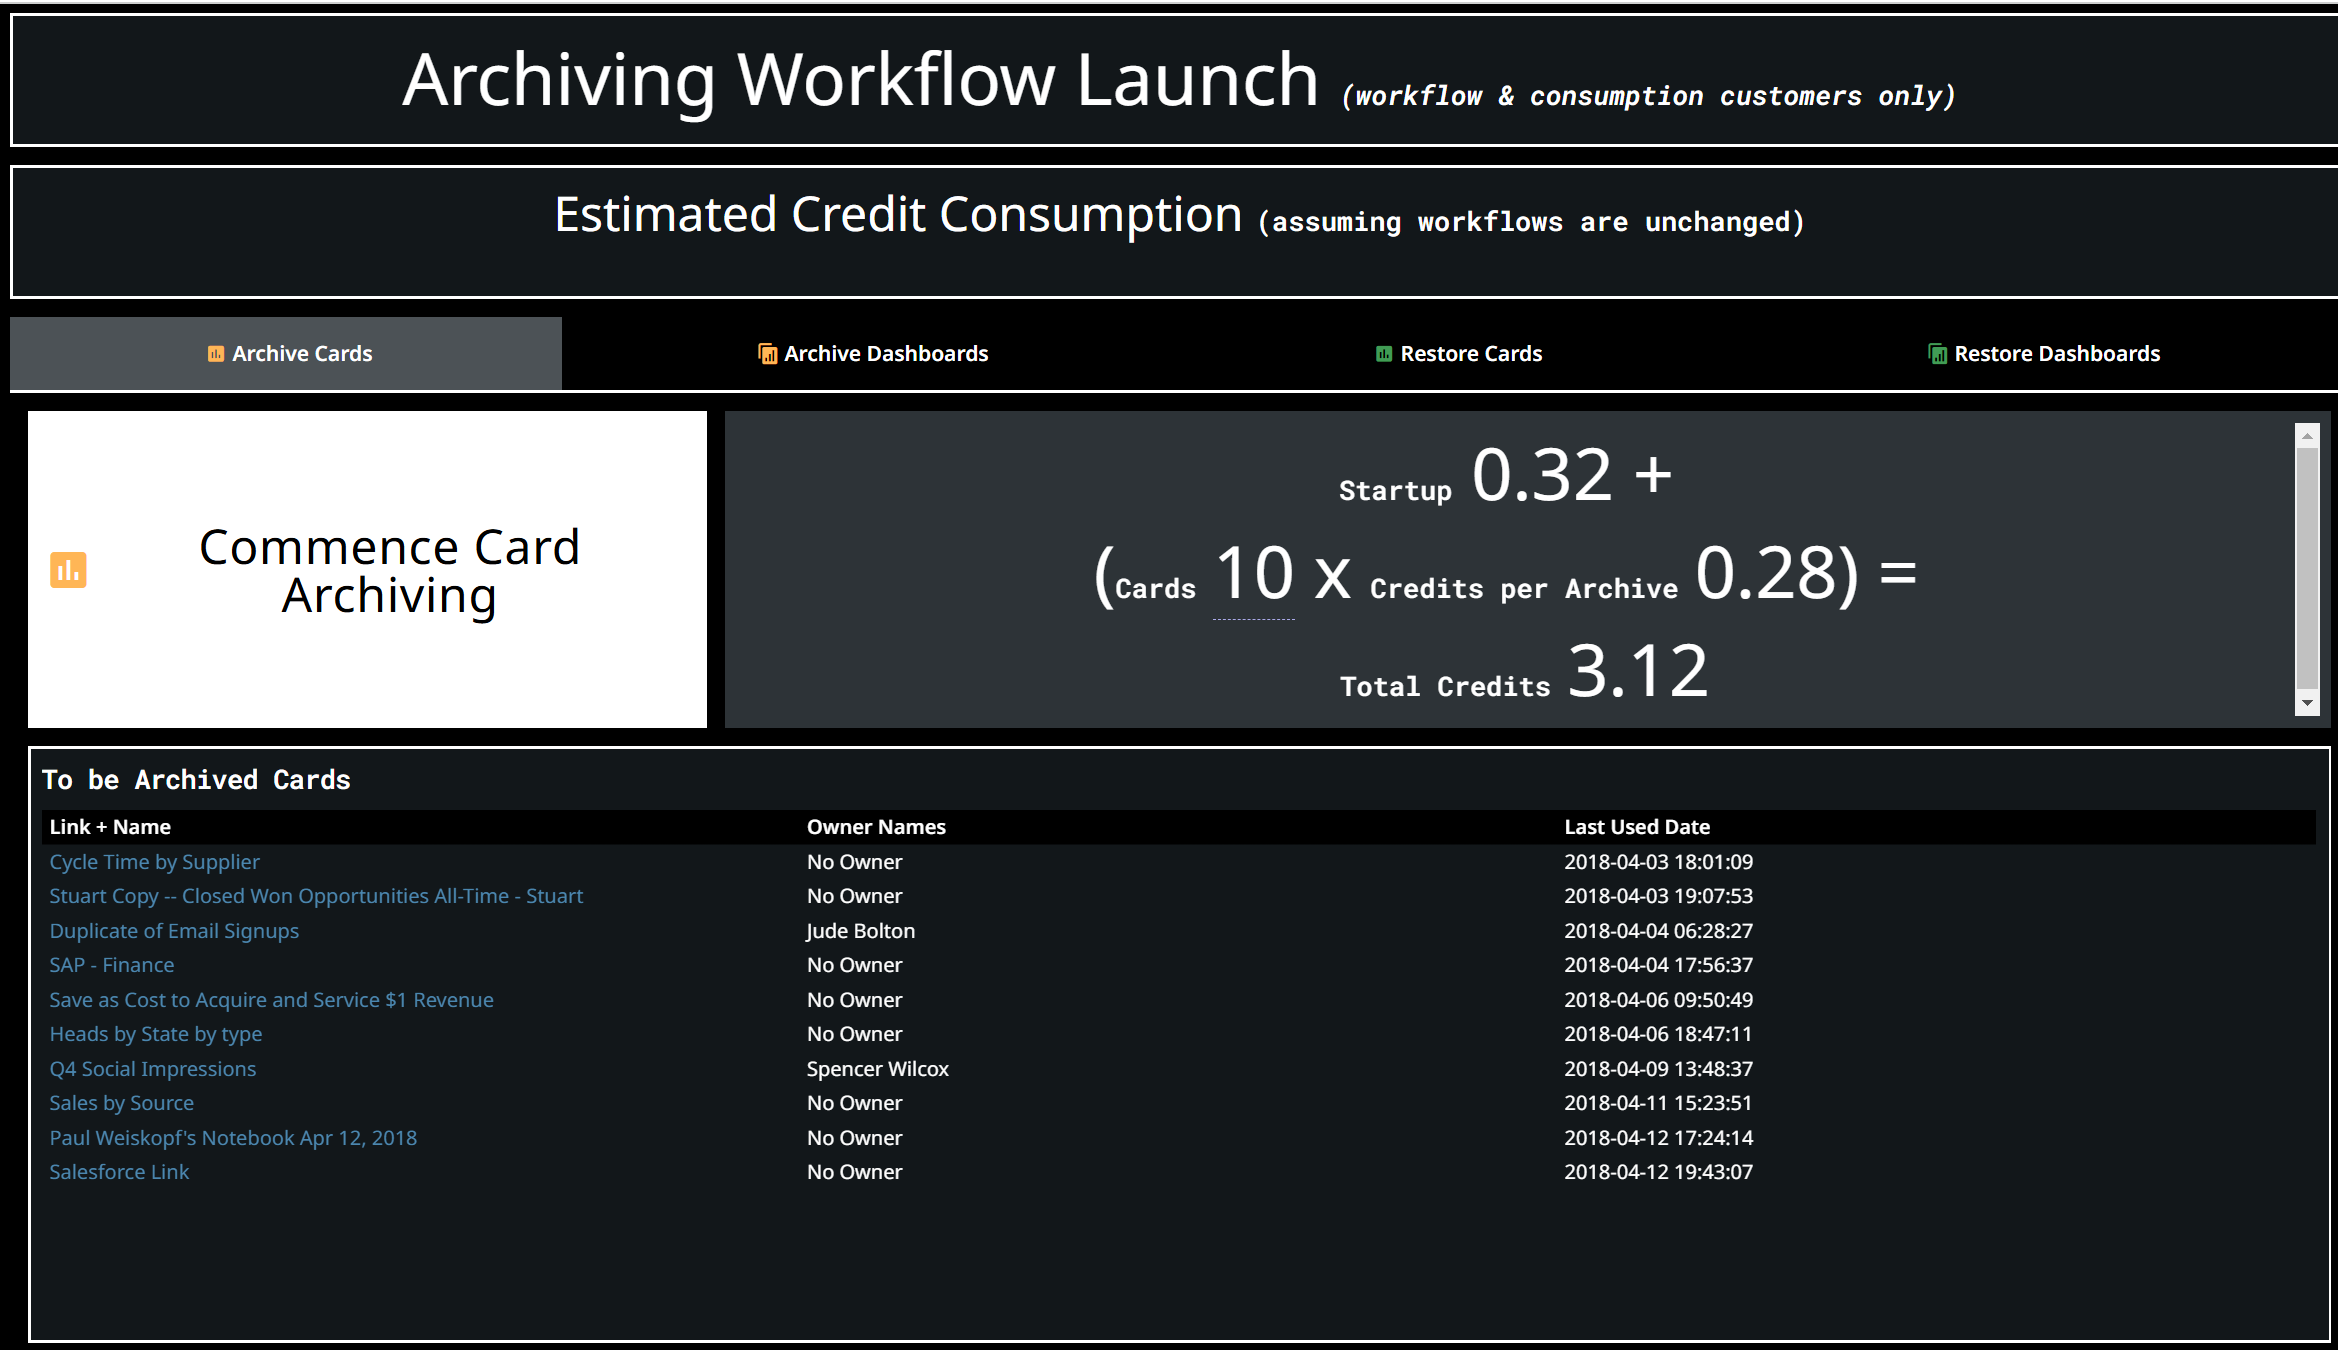
Task: Open Save as Cost to Acquire link
Action: point(271,1000)
